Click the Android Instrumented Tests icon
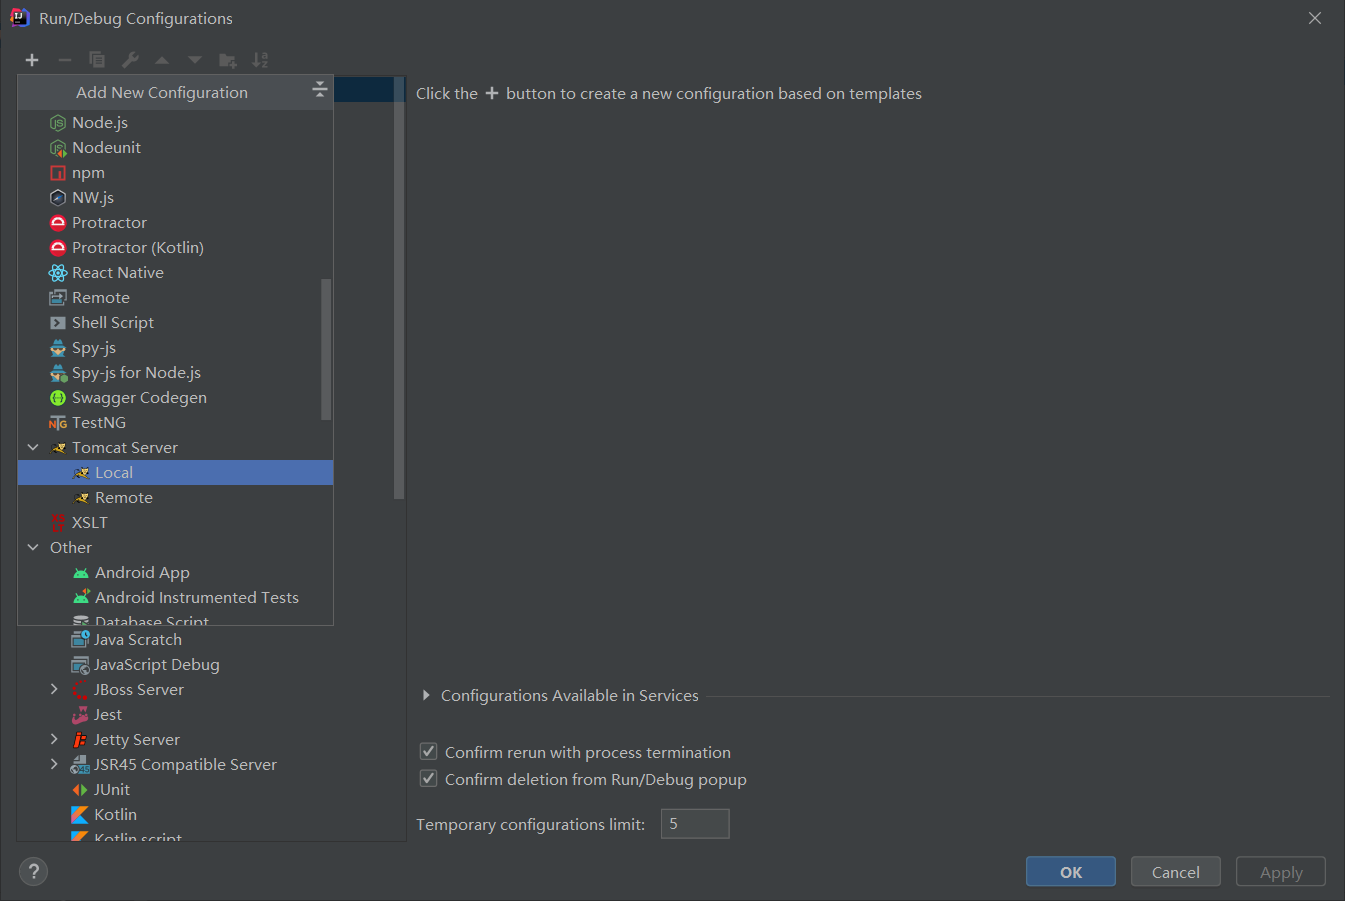Viewport: 1345px width, 901px height. (81, 597)
